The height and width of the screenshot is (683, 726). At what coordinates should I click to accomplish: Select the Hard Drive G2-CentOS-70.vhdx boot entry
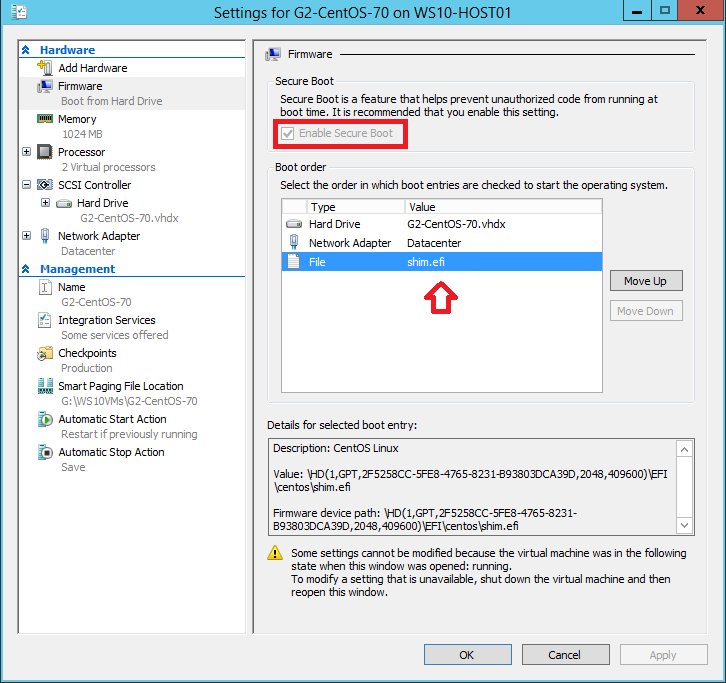442,224
